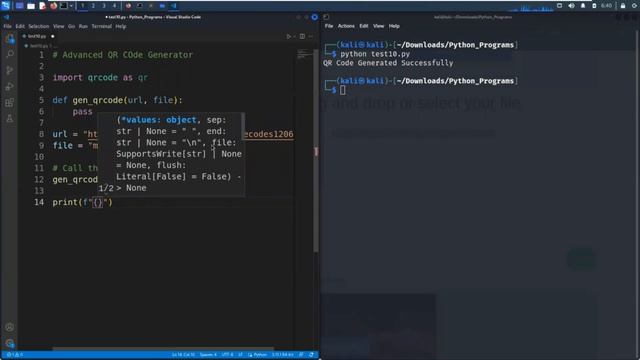The width and height of the screenshot is (640, 360).
Task: Open the Source Control view
Action: tap(10, 70)
